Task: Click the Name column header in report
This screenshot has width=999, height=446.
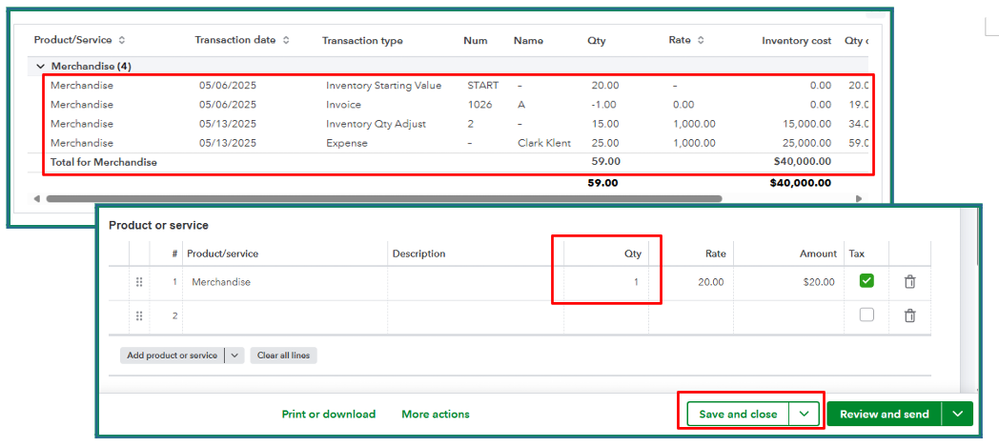Action: [528, 40]
